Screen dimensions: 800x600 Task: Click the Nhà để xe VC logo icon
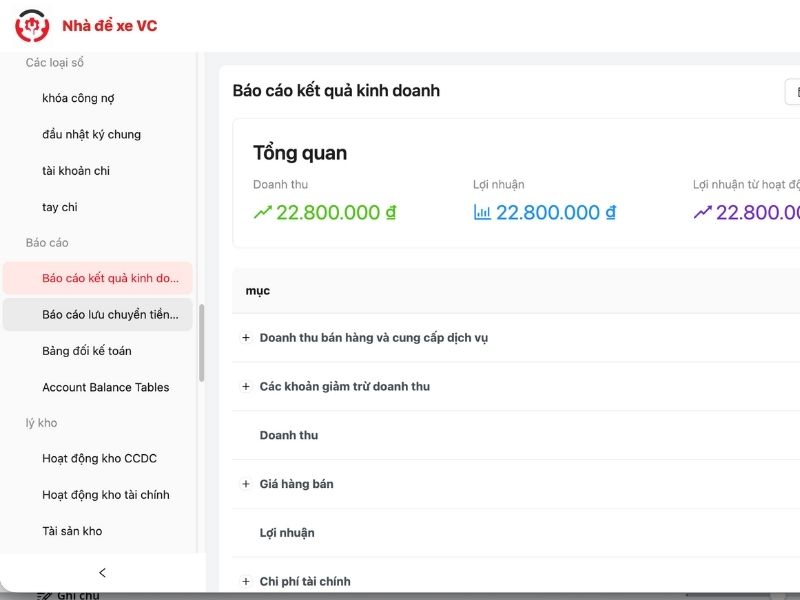tap(32, 26)
